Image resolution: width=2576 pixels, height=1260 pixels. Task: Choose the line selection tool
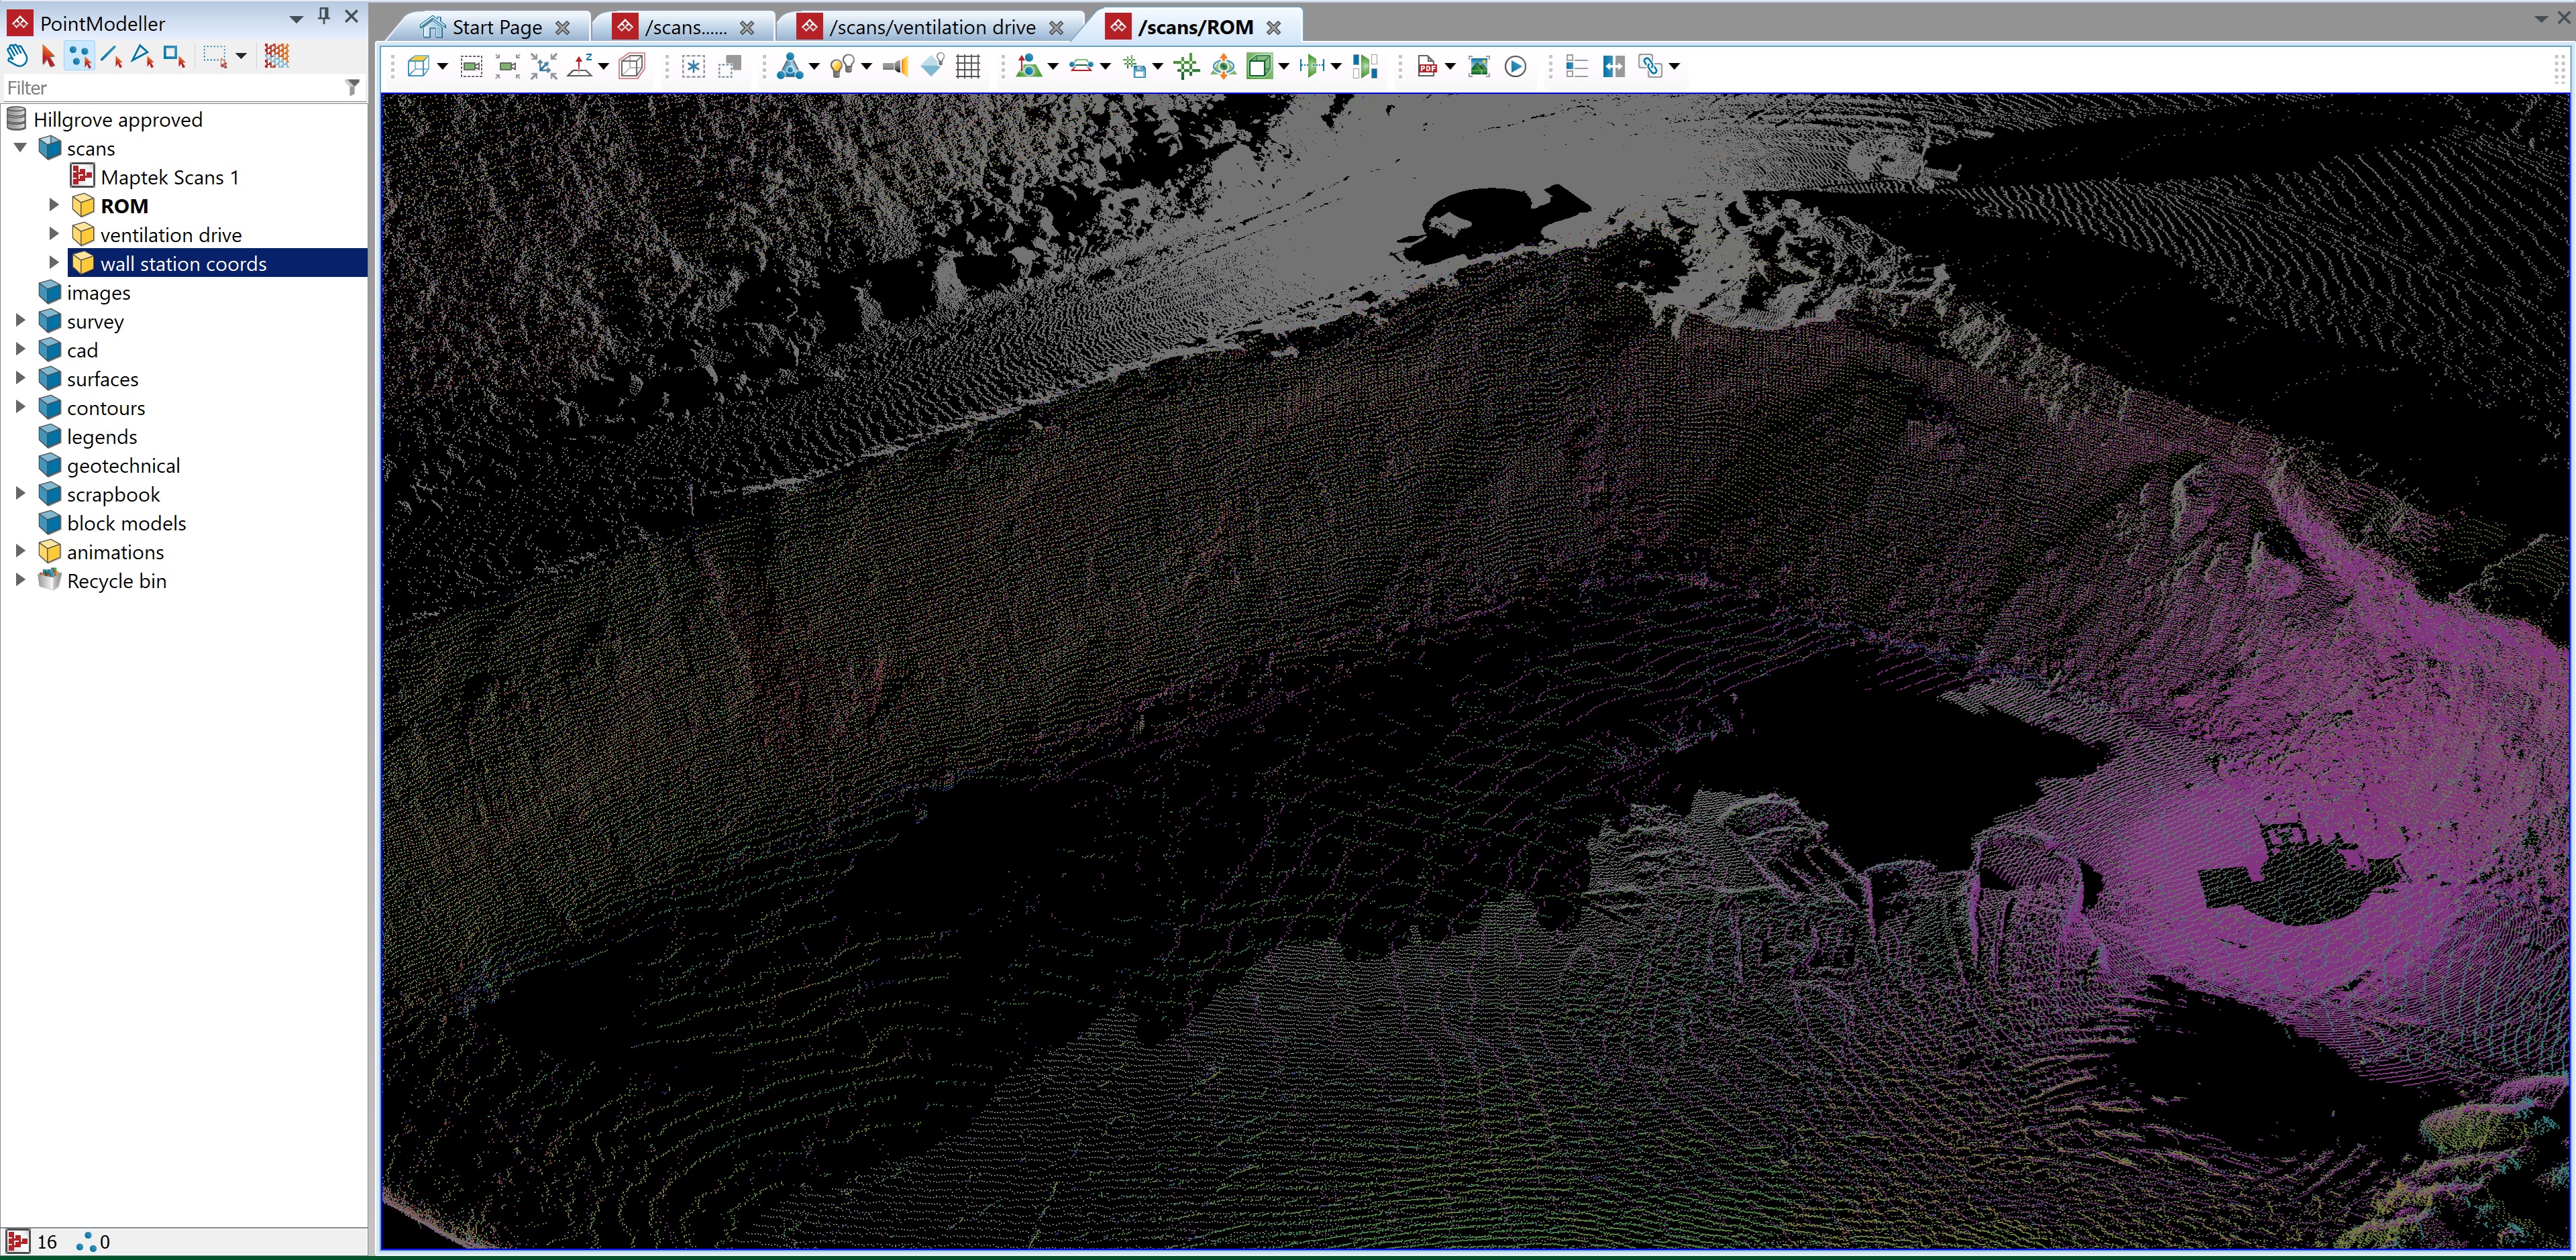coord(111,56)
